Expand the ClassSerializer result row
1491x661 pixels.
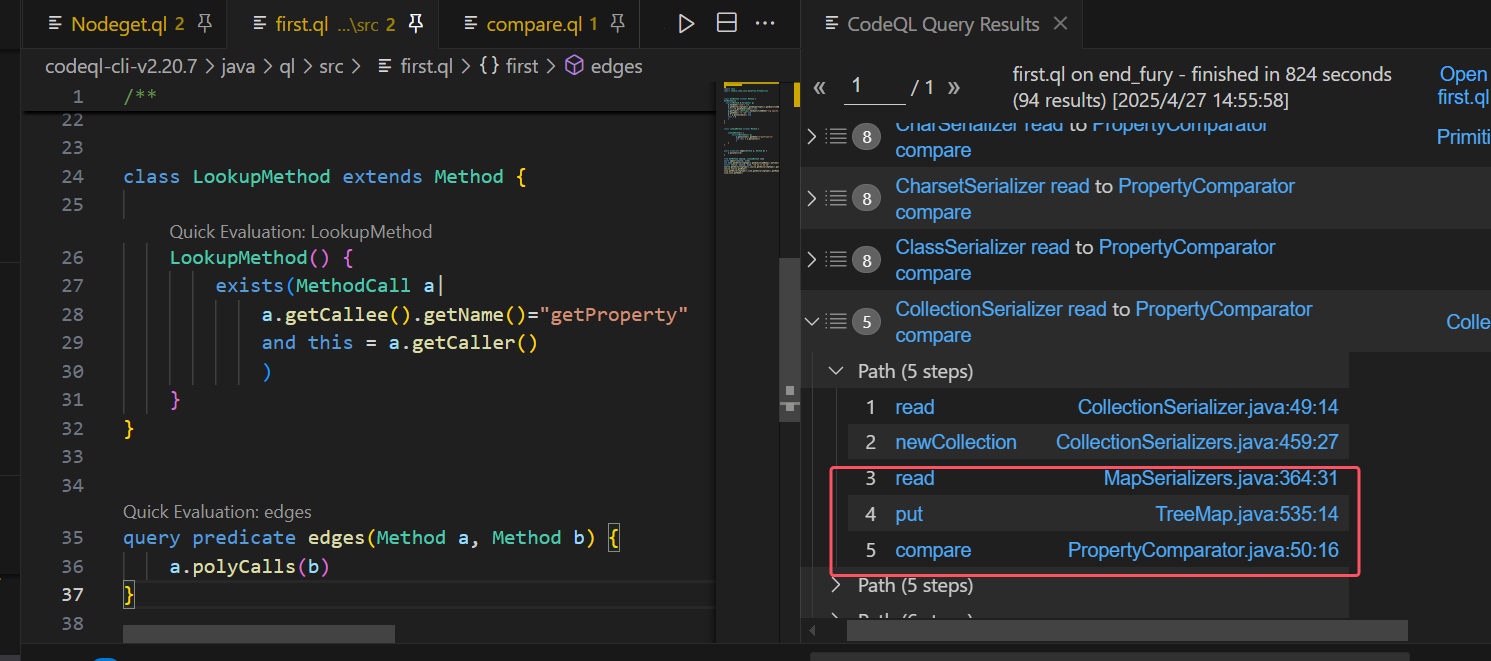coord(812,259)
